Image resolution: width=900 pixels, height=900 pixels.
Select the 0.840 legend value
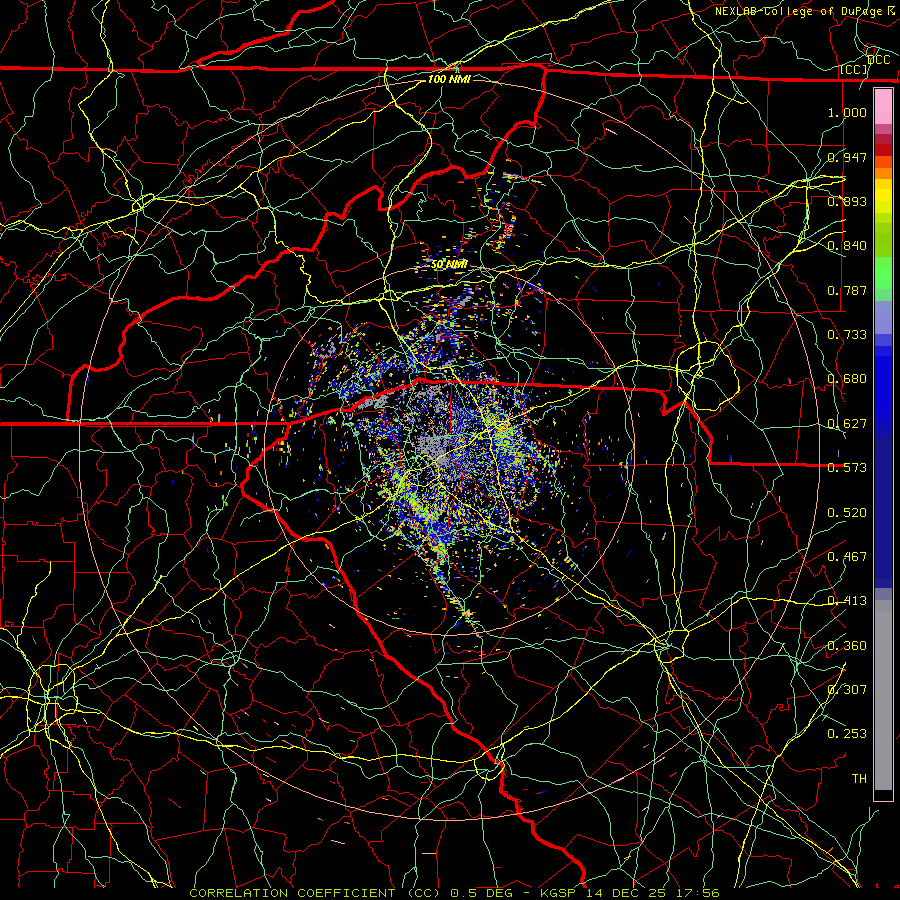point(847,246)
